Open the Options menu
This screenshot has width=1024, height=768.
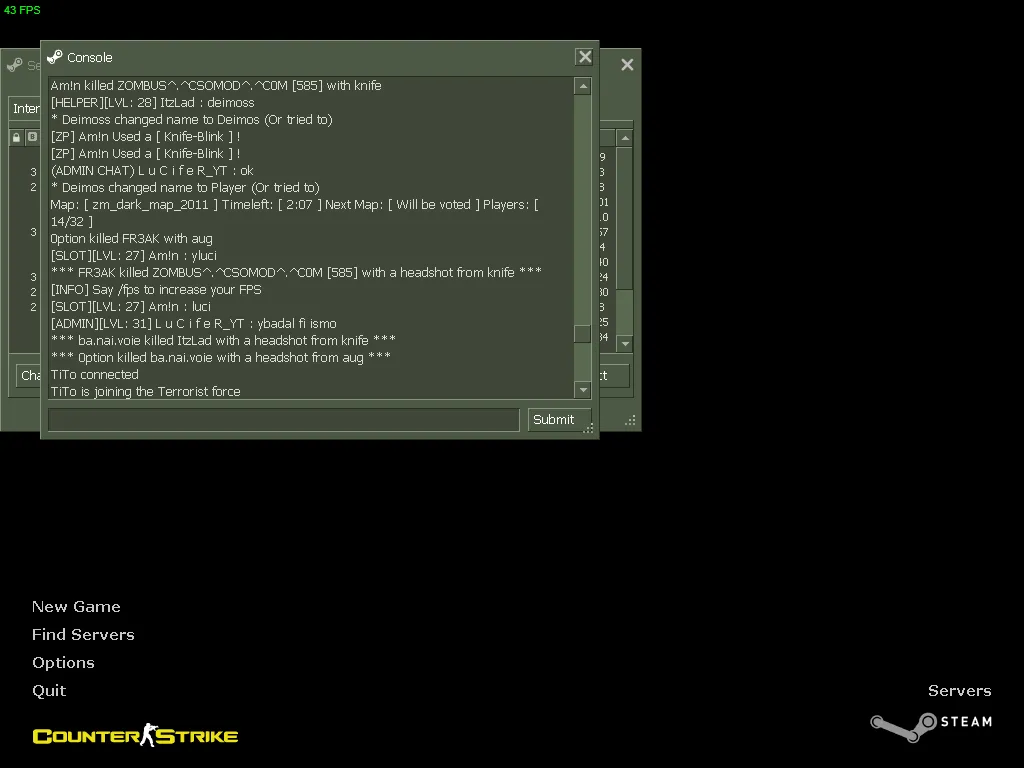pos(63,663)
